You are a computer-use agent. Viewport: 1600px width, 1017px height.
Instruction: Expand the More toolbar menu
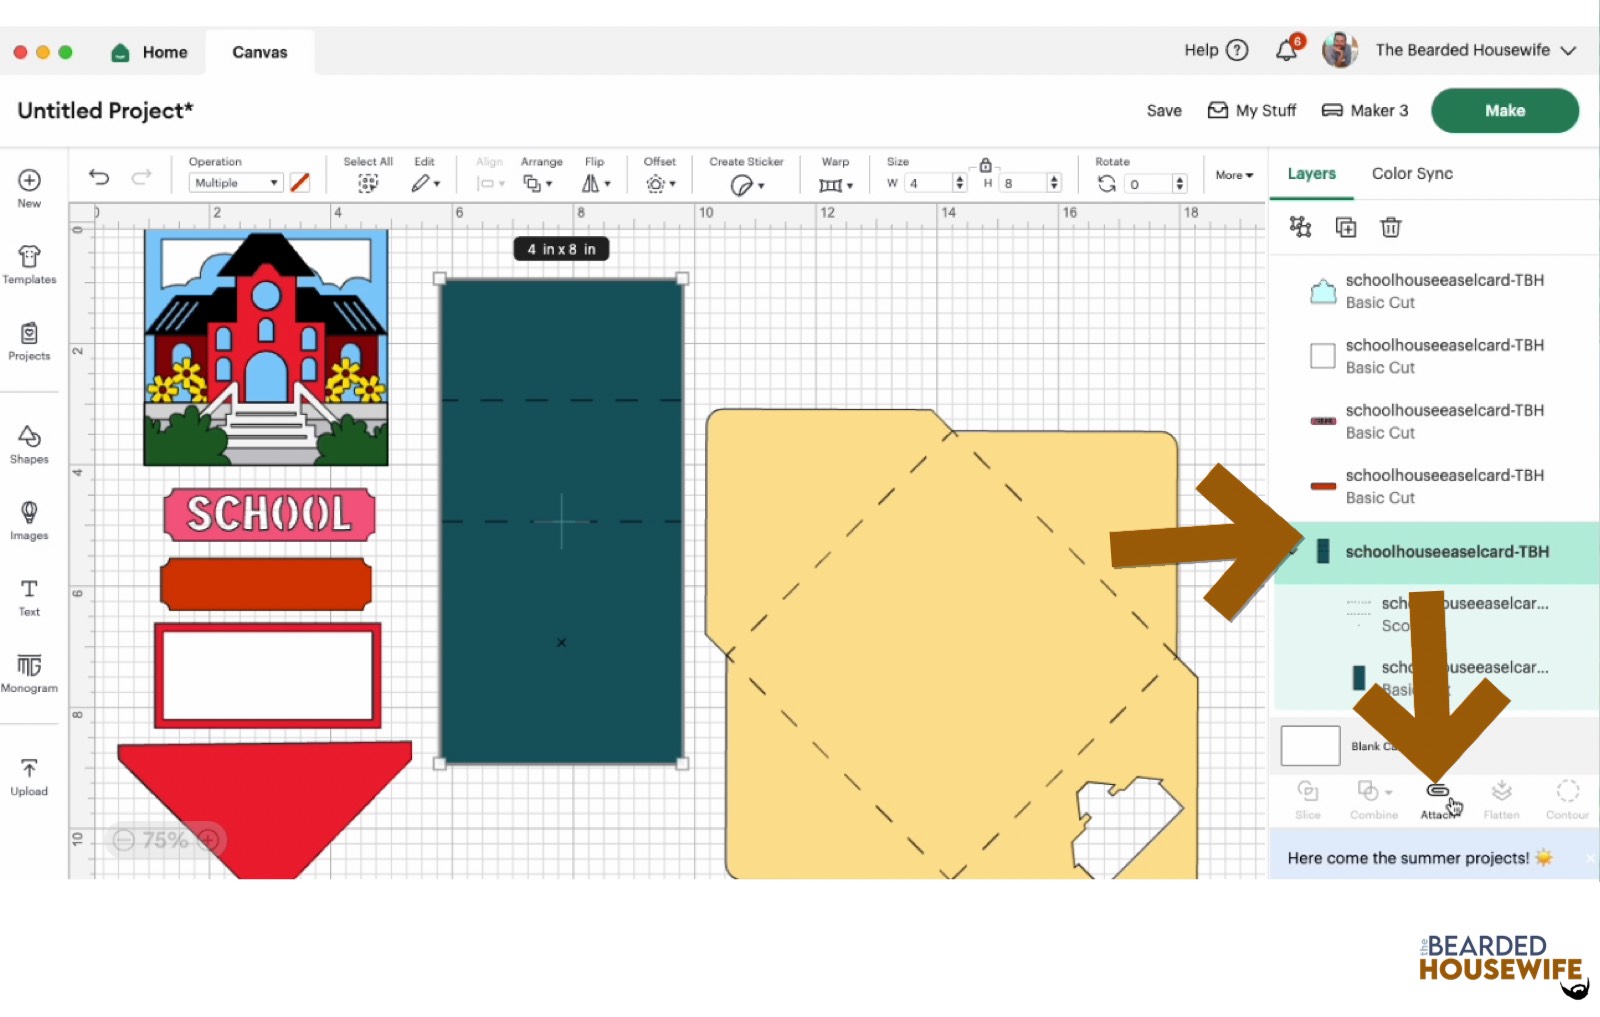click(1234, 175)
